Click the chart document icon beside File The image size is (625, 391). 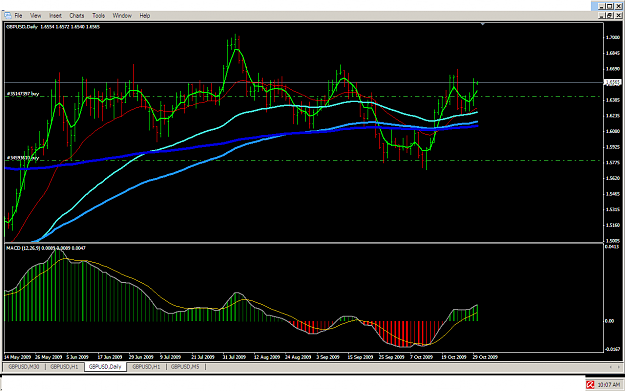(8, 16)
